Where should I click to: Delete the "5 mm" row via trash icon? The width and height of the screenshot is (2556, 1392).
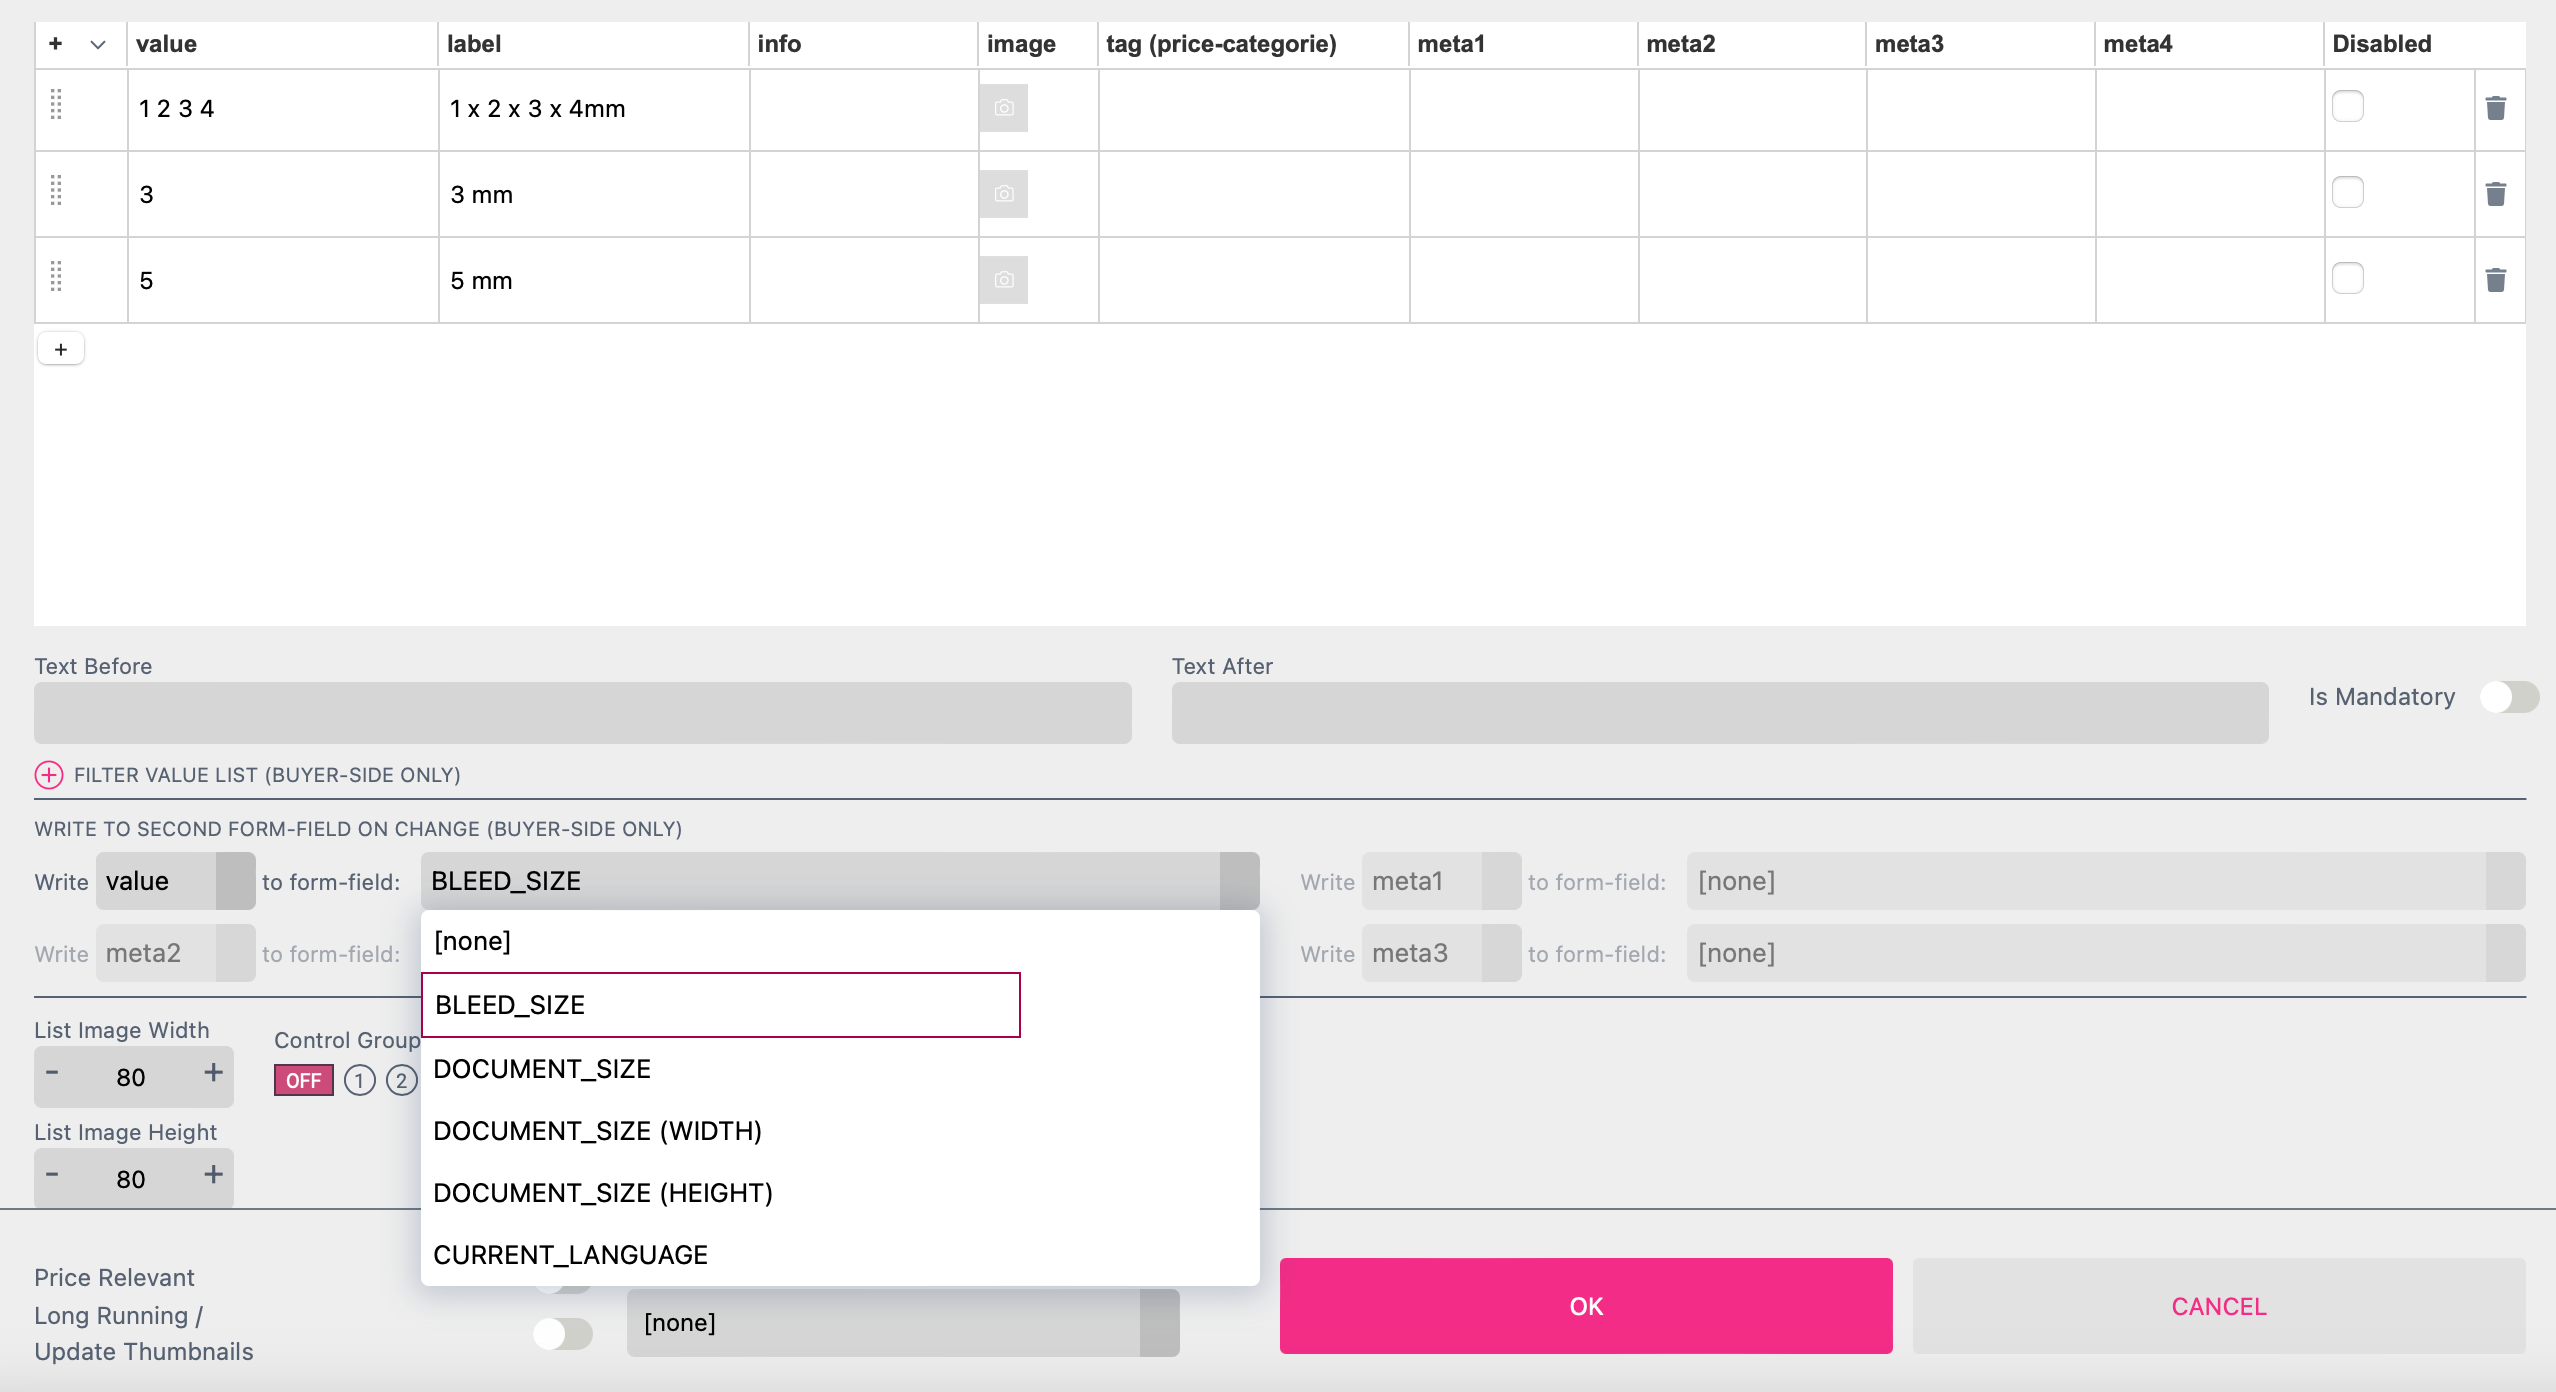point(2496,280)
